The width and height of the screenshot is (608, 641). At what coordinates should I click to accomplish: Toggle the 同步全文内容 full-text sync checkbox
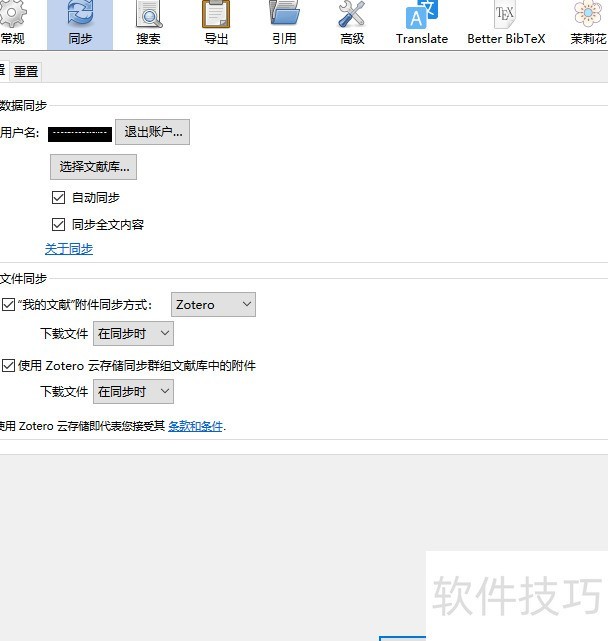coord(58,224)
